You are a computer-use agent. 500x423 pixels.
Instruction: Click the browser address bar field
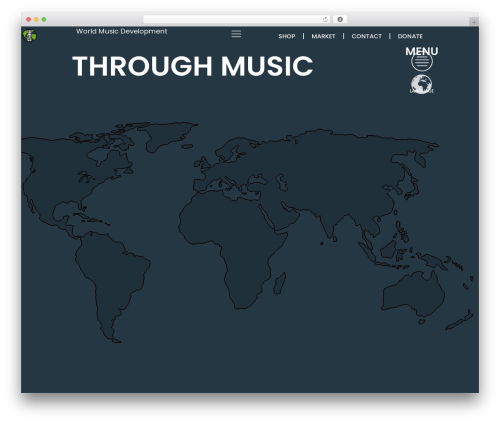[237, 19]
